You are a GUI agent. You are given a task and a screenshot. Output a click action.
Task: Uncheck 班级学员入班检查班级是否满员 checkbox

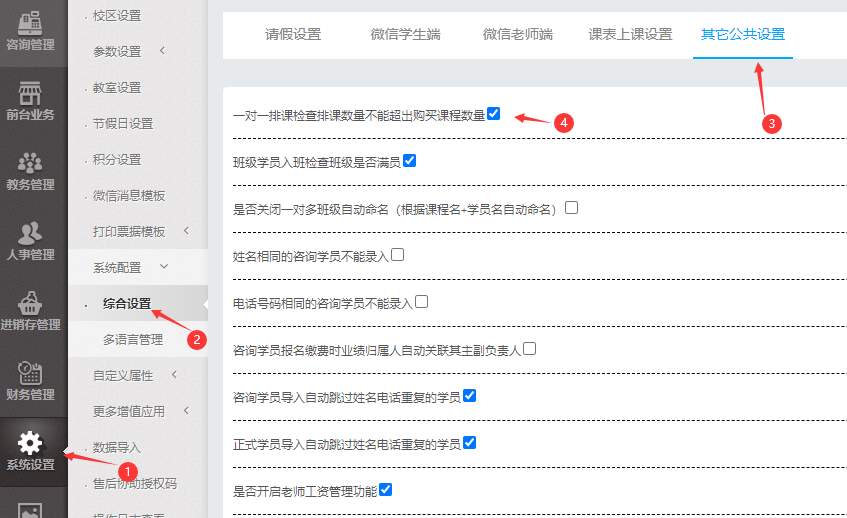coord(409,160)
